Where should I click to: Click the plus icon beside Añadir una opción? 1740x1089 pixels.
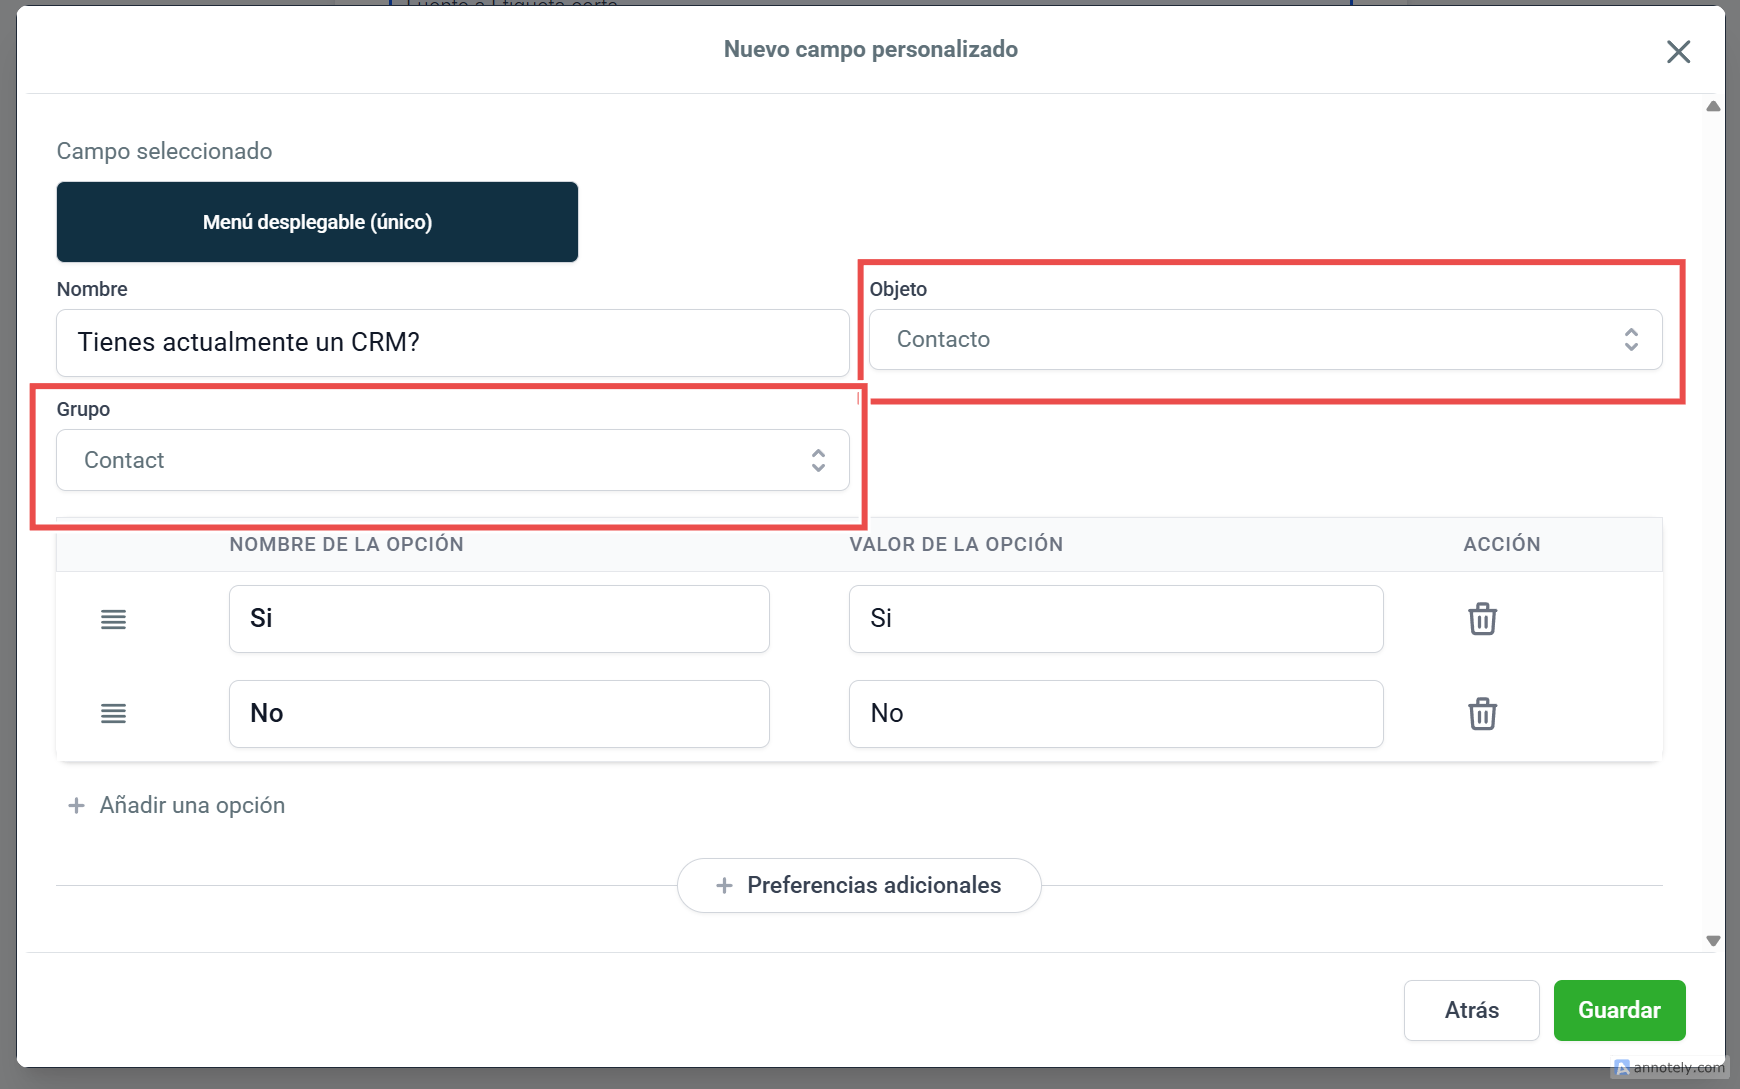pos(76,806)
